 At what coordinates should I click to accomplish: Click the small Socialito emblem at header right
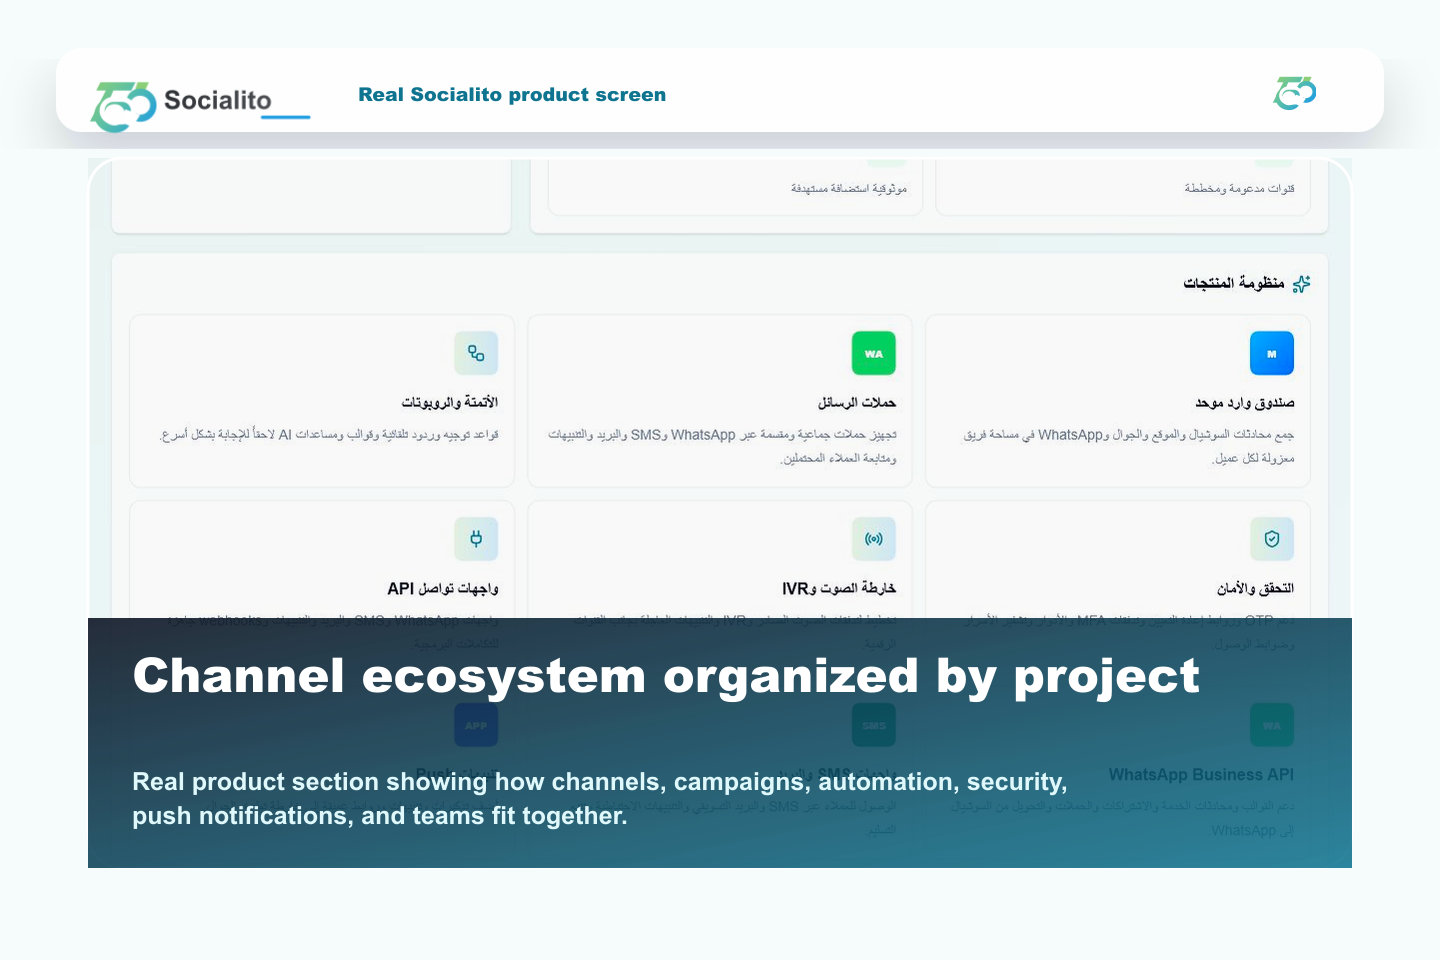tap(1295, 93)
